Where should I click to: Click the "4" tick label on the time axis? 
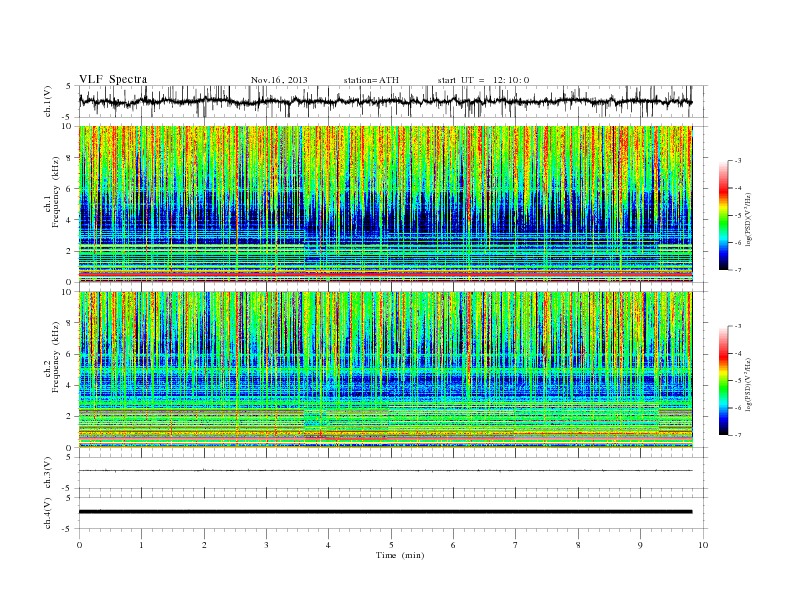329,545
